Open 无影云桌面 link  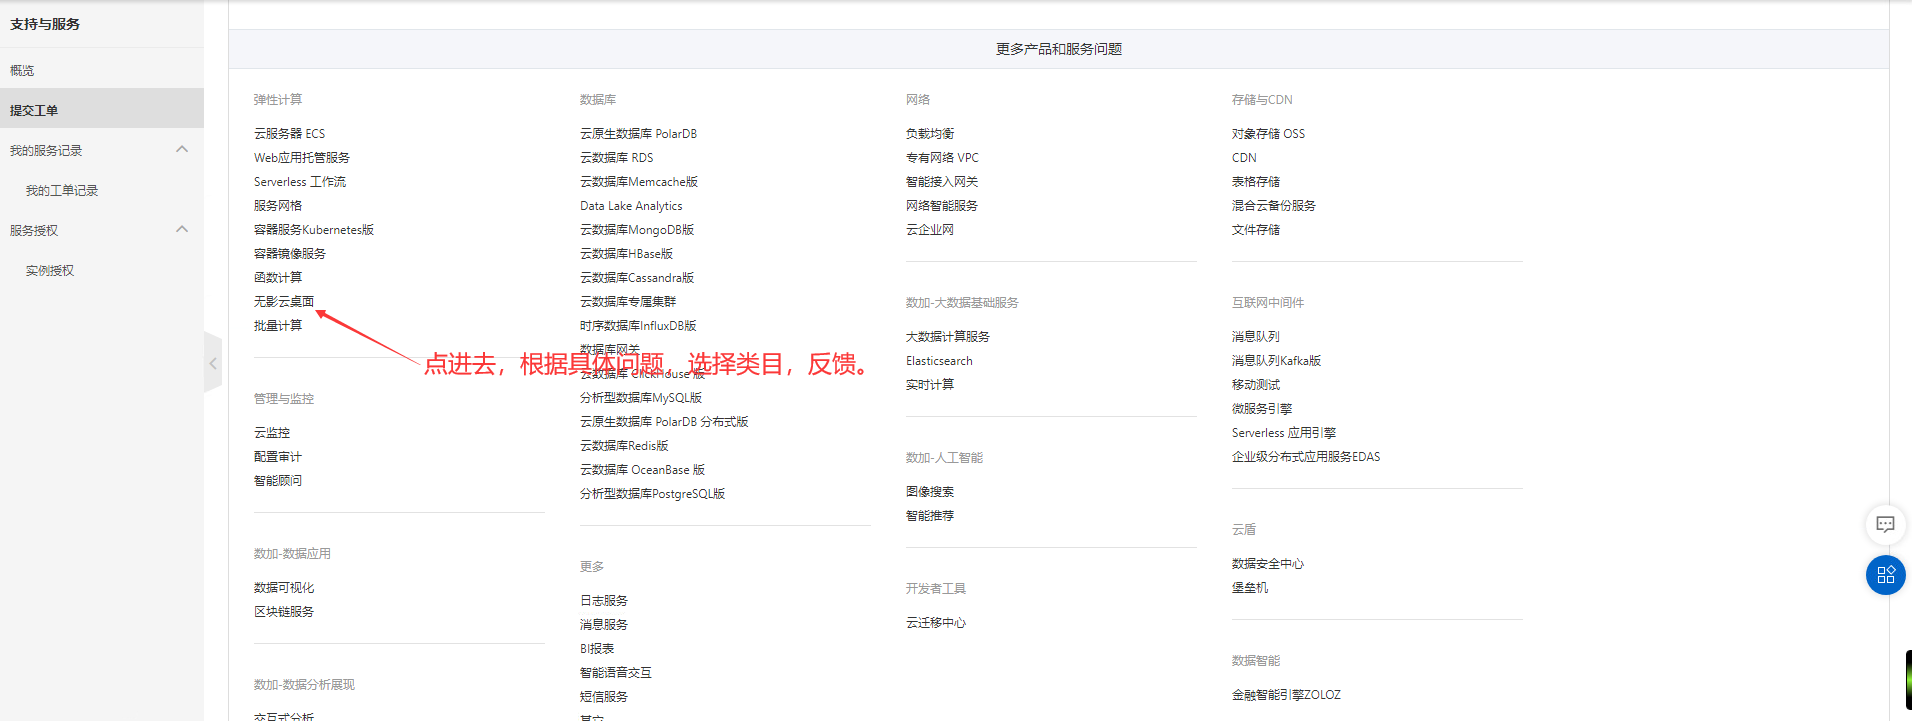284,301
